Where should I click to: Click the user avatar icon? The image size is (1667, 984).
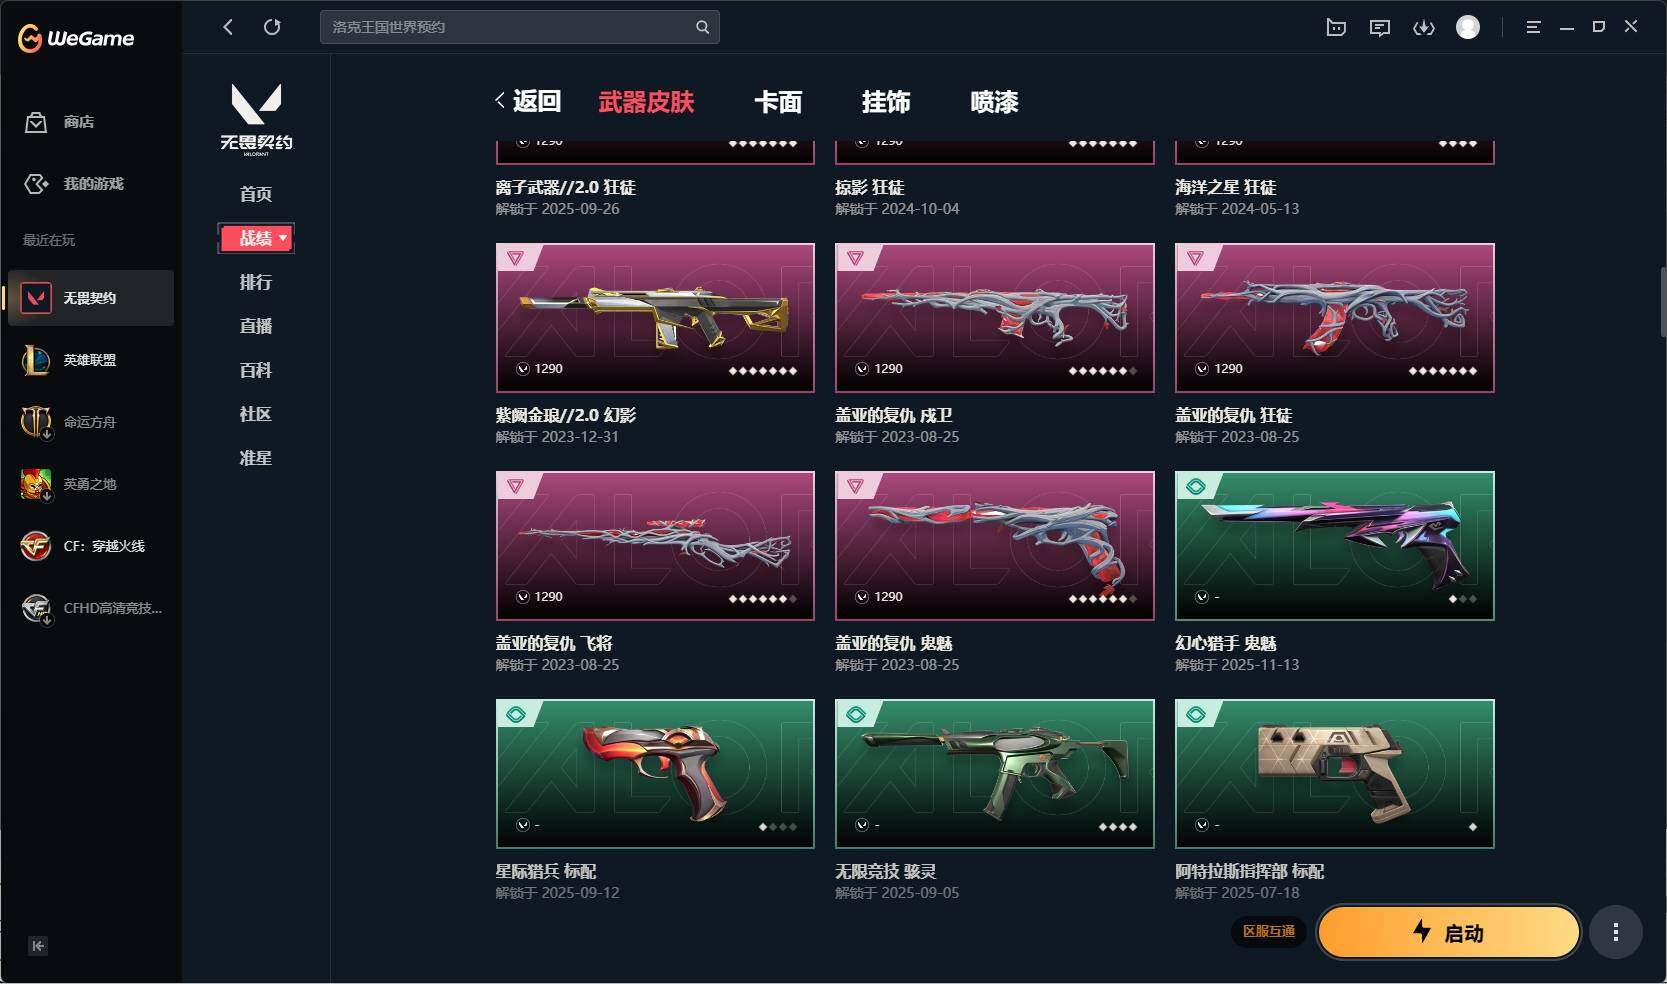coord(1468,27)
